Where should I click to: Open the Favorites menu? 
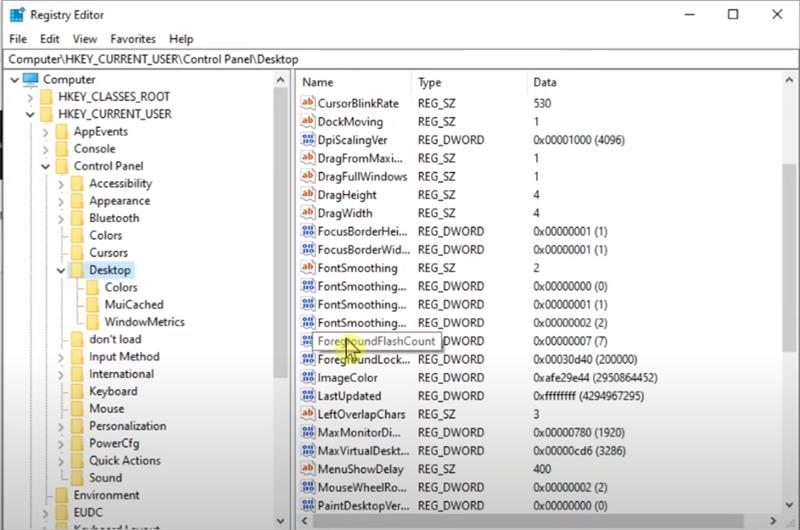click(133, 39)
